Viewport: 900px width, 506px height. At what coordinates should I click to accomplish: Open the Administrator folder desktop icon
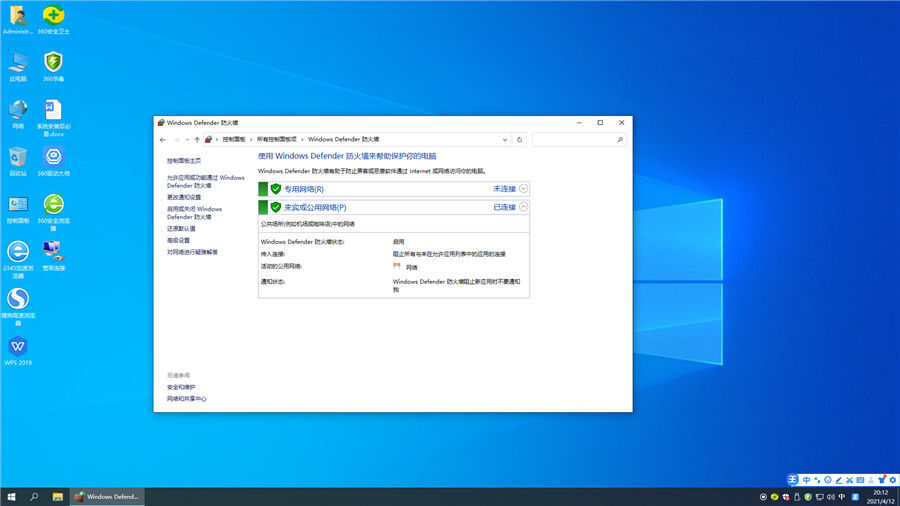(18, 20)
